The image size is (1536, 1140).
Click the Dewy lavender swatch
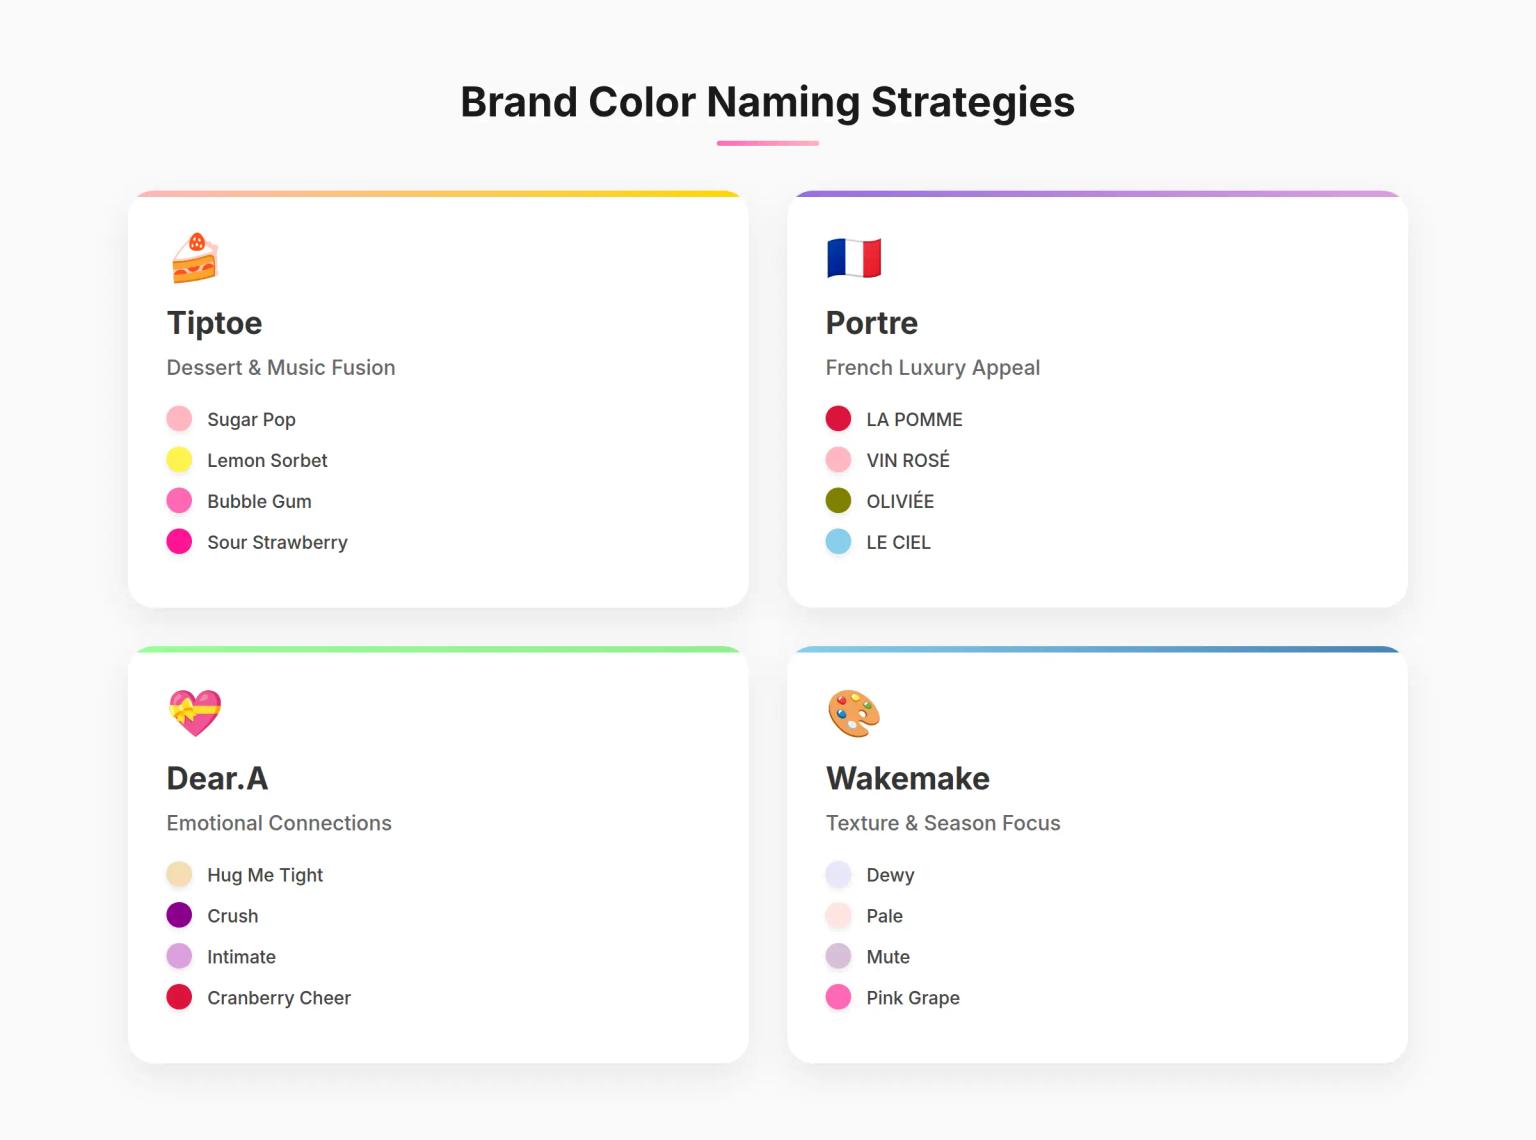pos(838,874)
